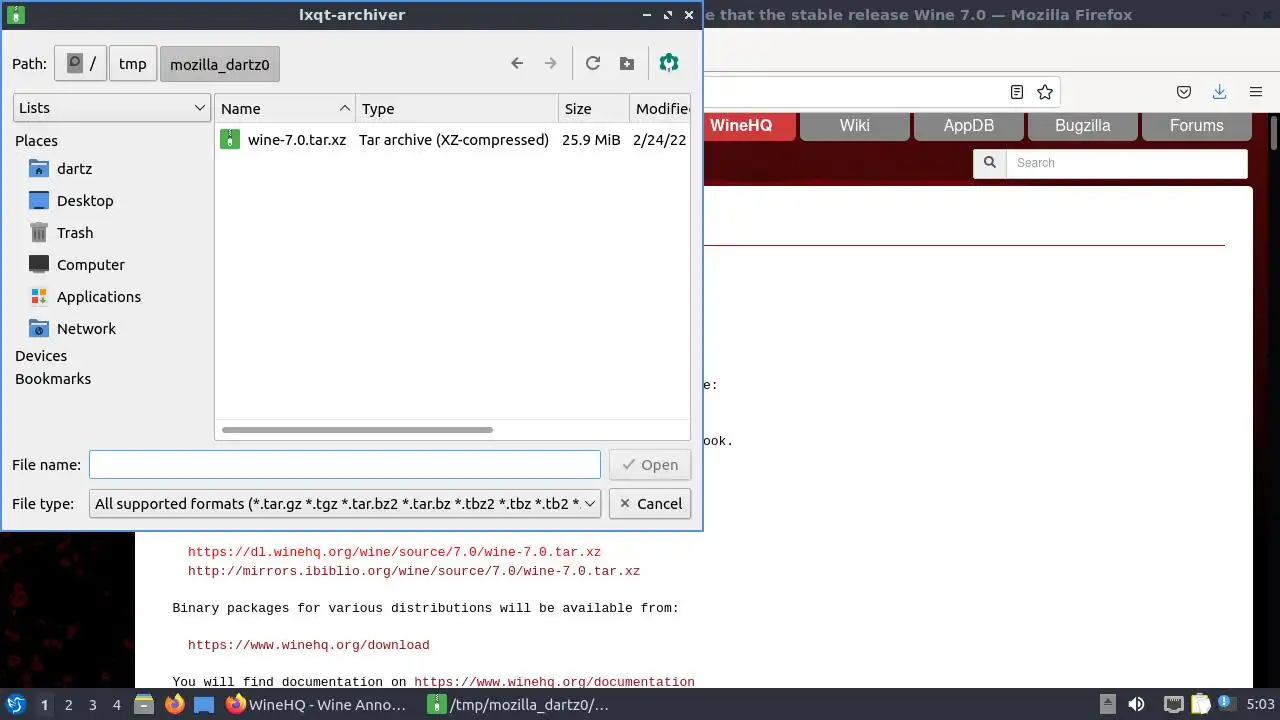Create a new folder in the dialog
1280x720 pixels.
(x=627, y=63)
